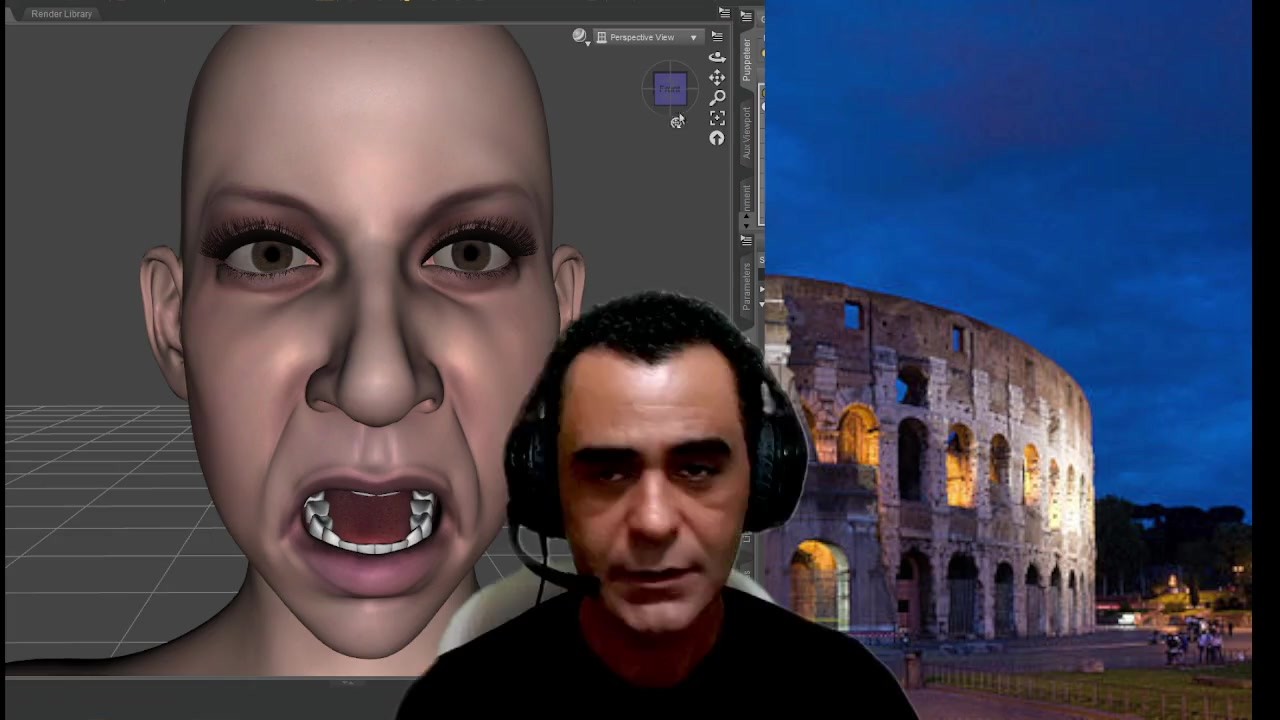Screen dimensions: 1280x720
Task: Click the Reset camera up-arrow icon
Action: (x=717, y=139)
